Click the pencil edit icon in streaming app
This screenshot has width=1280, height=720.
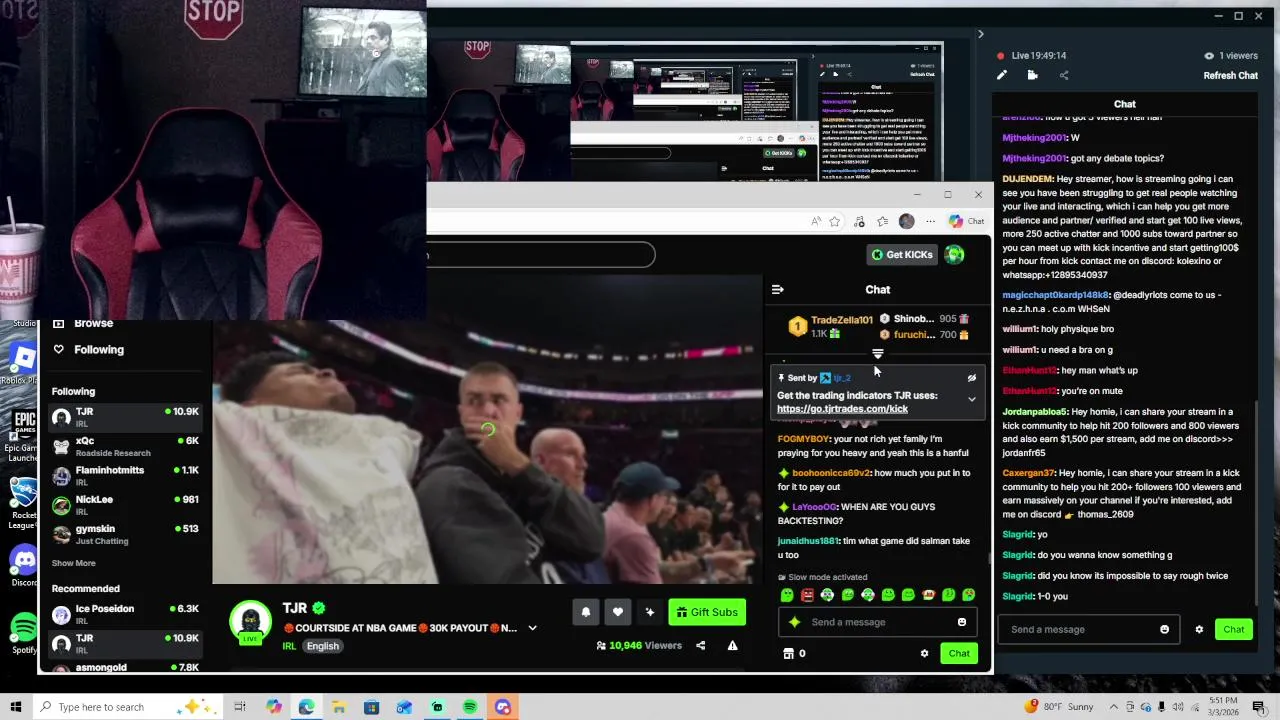click(x=1002, y=75)
